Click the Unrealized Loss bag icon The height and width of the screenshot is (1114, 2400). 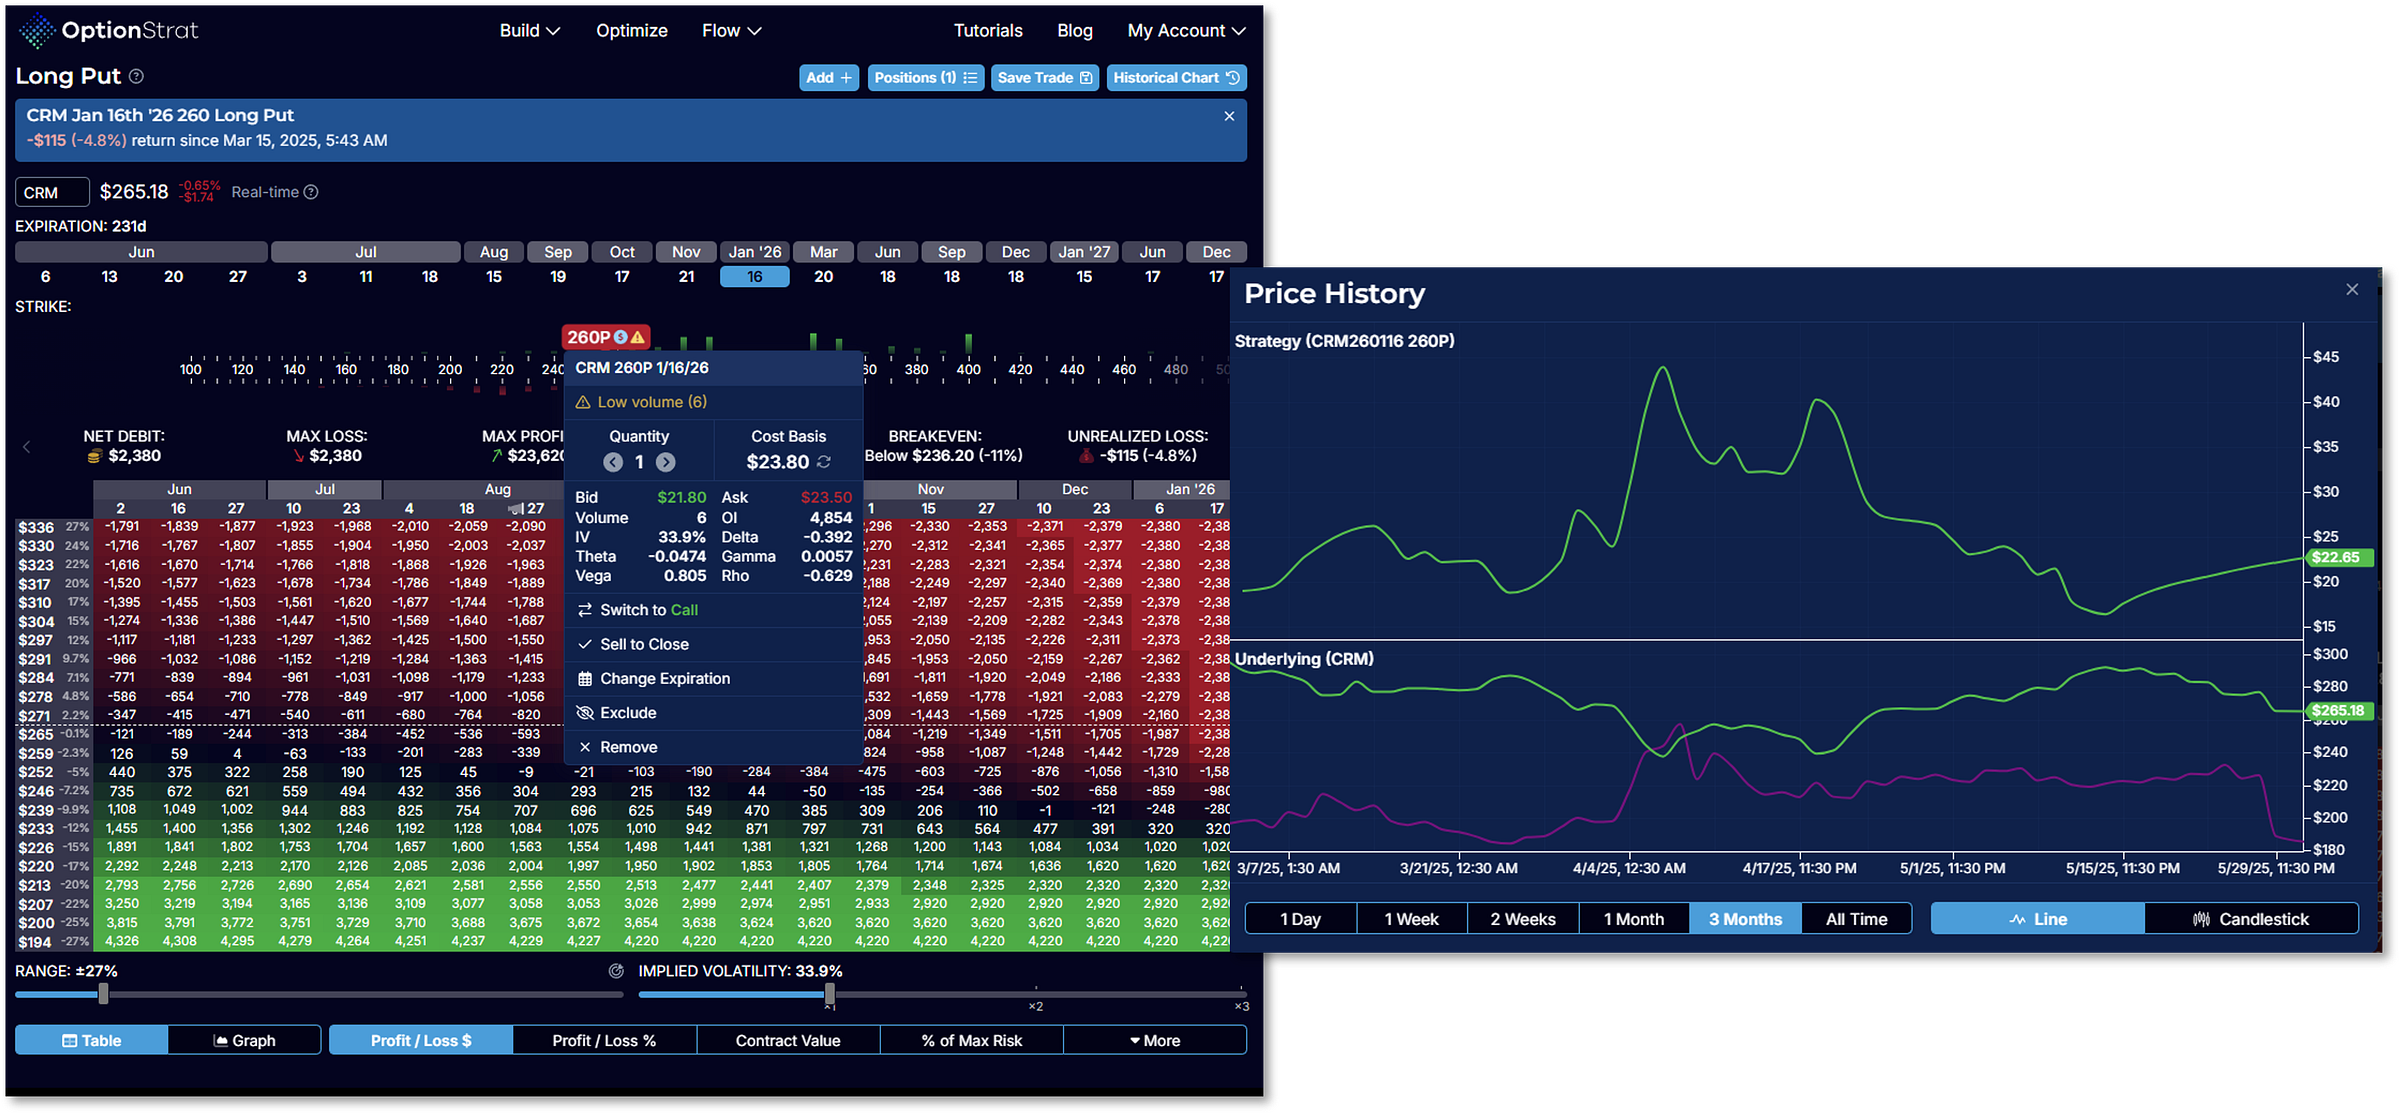[x=1086, y=456]
